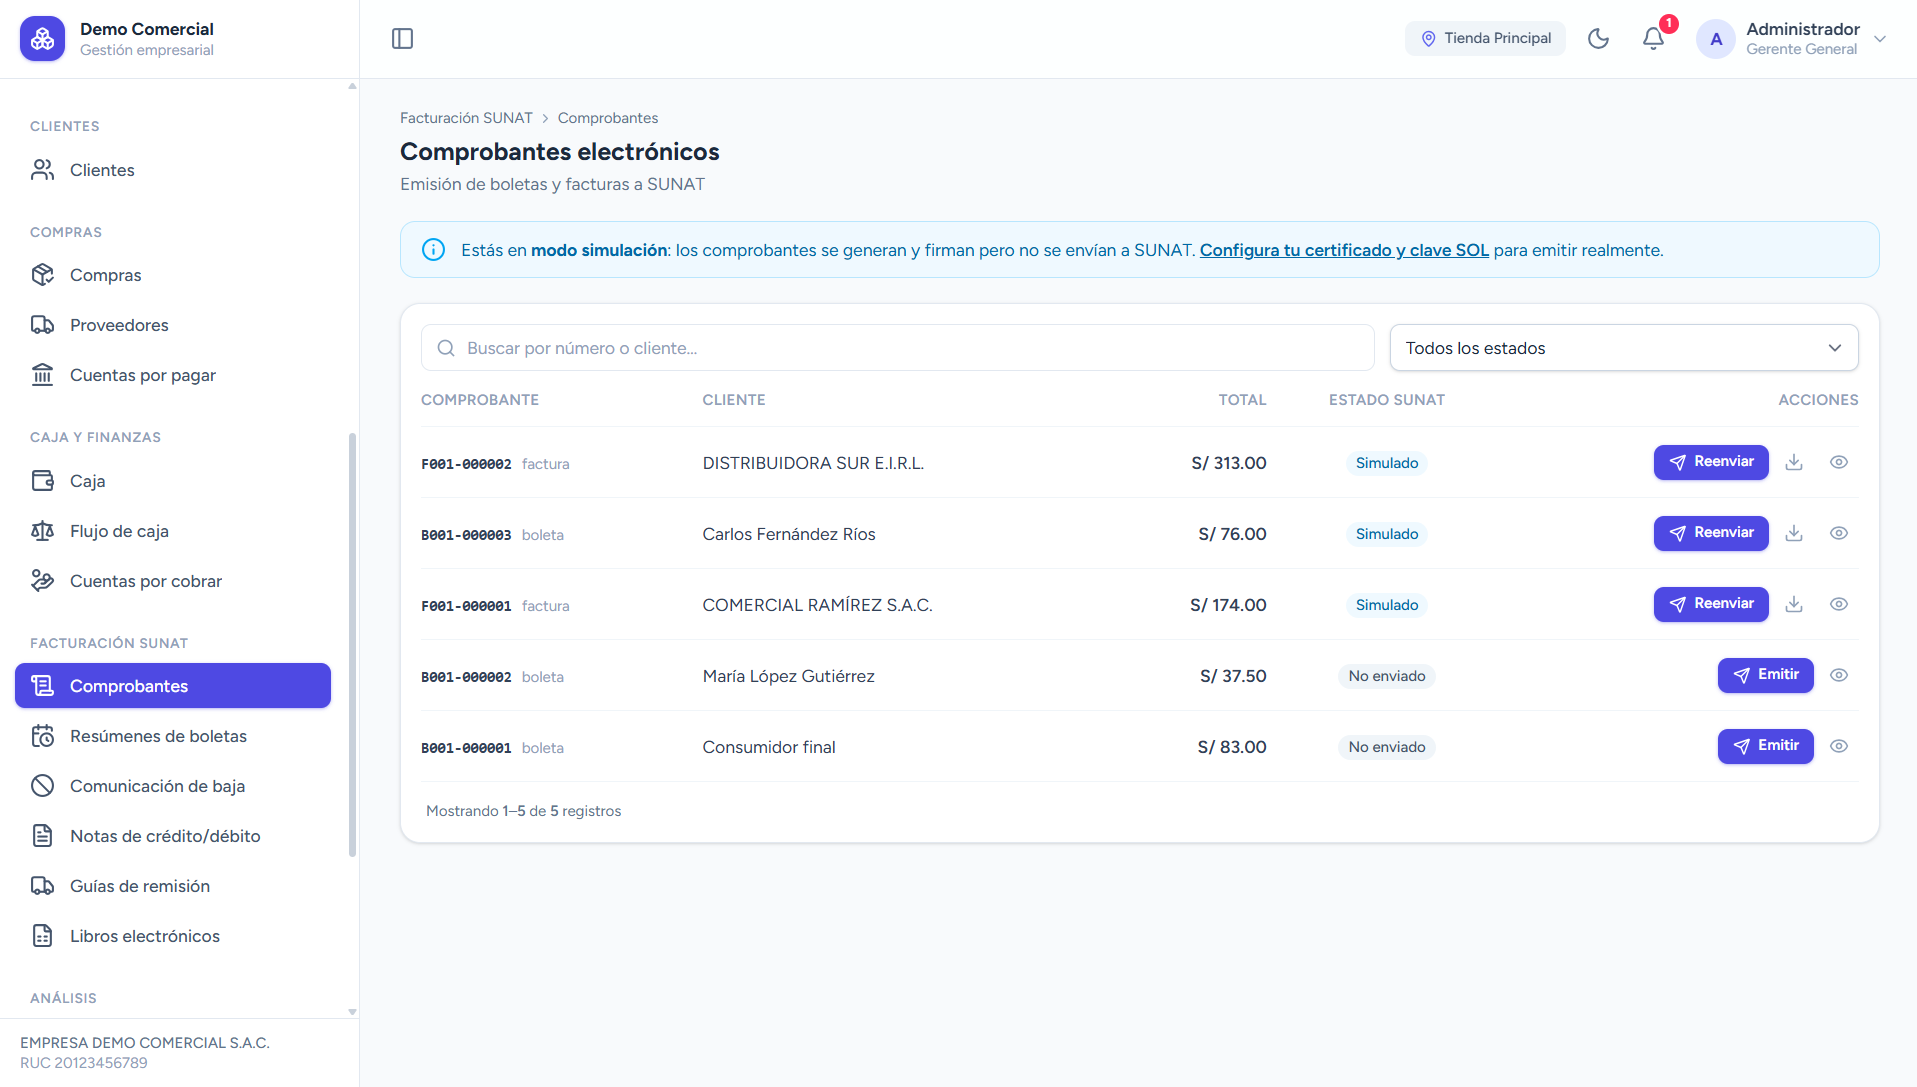View details of F001-000002 with eye icon
Image resolution: width=1917 pixels, height=1087 pixels.
tap(1838, 462)
